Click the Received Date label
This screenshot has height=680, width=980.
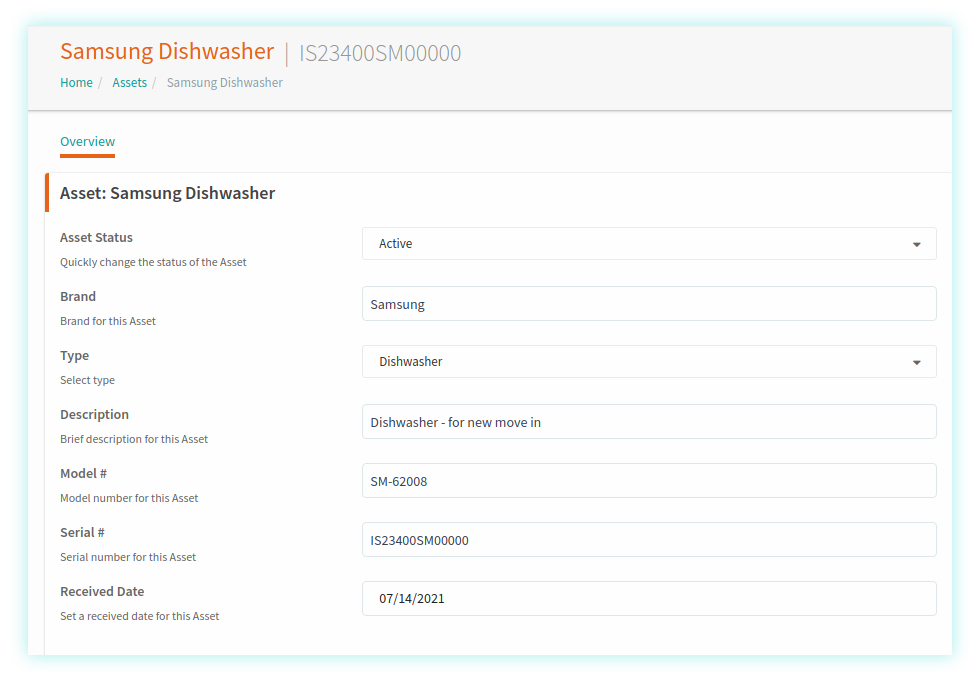tap(102, 592)
